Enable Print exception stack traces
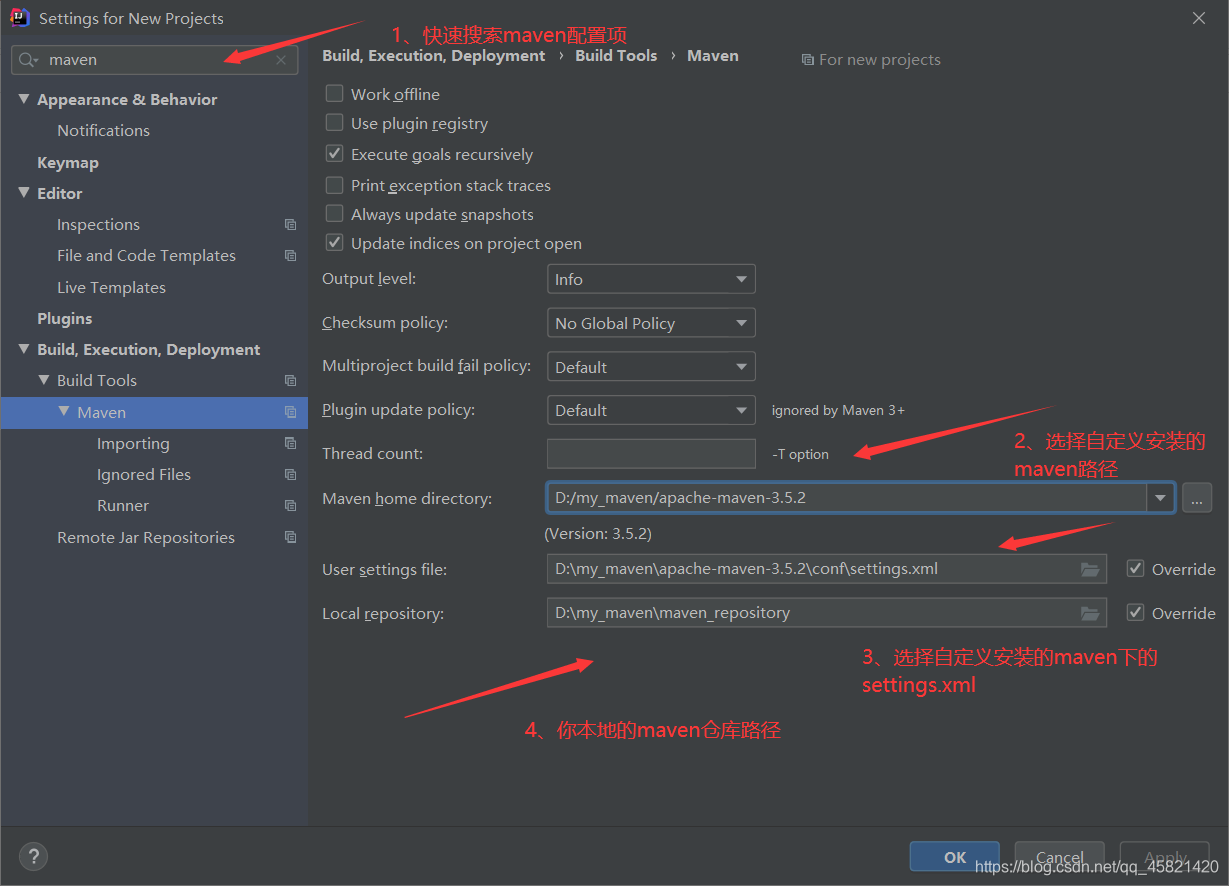1229x886 pixels. [334, 185]
